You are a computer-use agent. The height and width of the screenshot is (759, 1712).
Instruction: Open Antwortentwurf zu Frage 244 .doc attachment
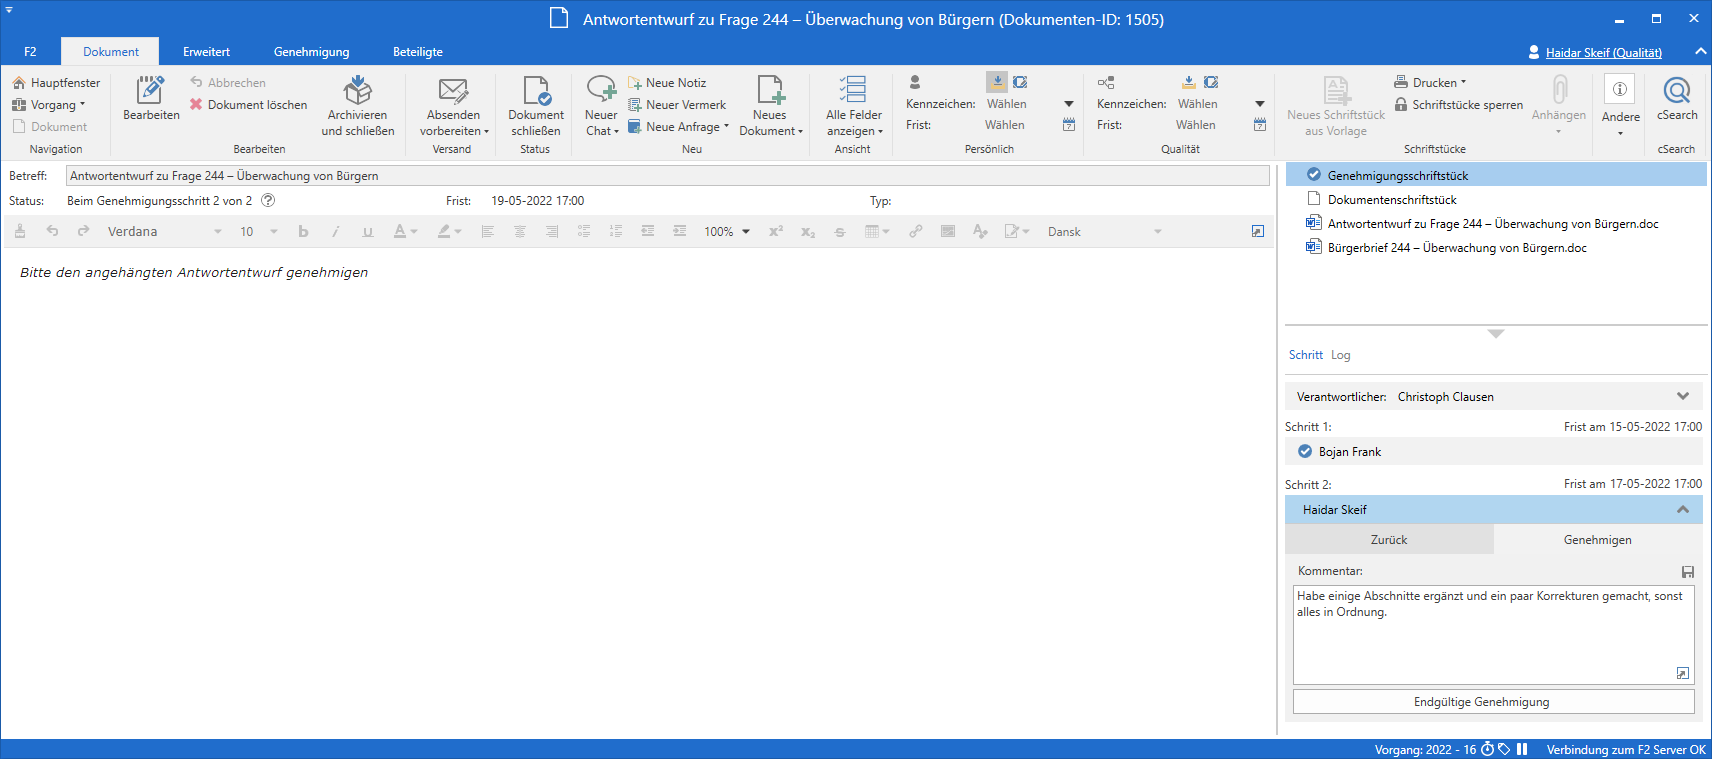(x=1492, y=223)
